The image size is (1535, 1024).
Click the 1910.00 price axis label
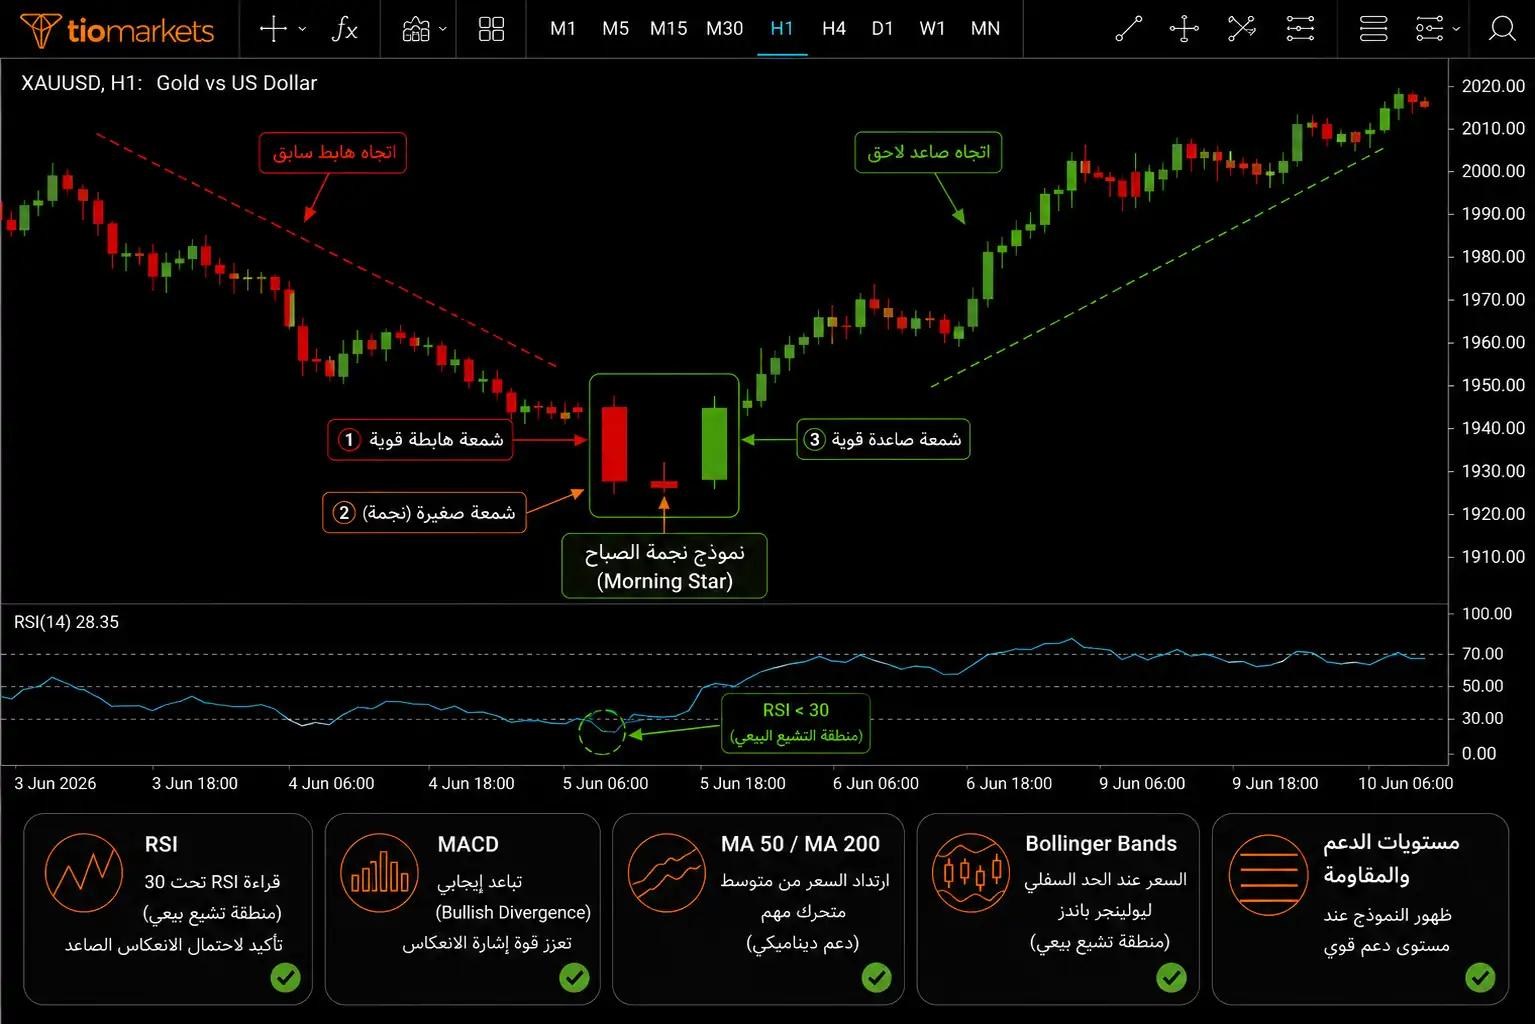[x=1493, y=557]
